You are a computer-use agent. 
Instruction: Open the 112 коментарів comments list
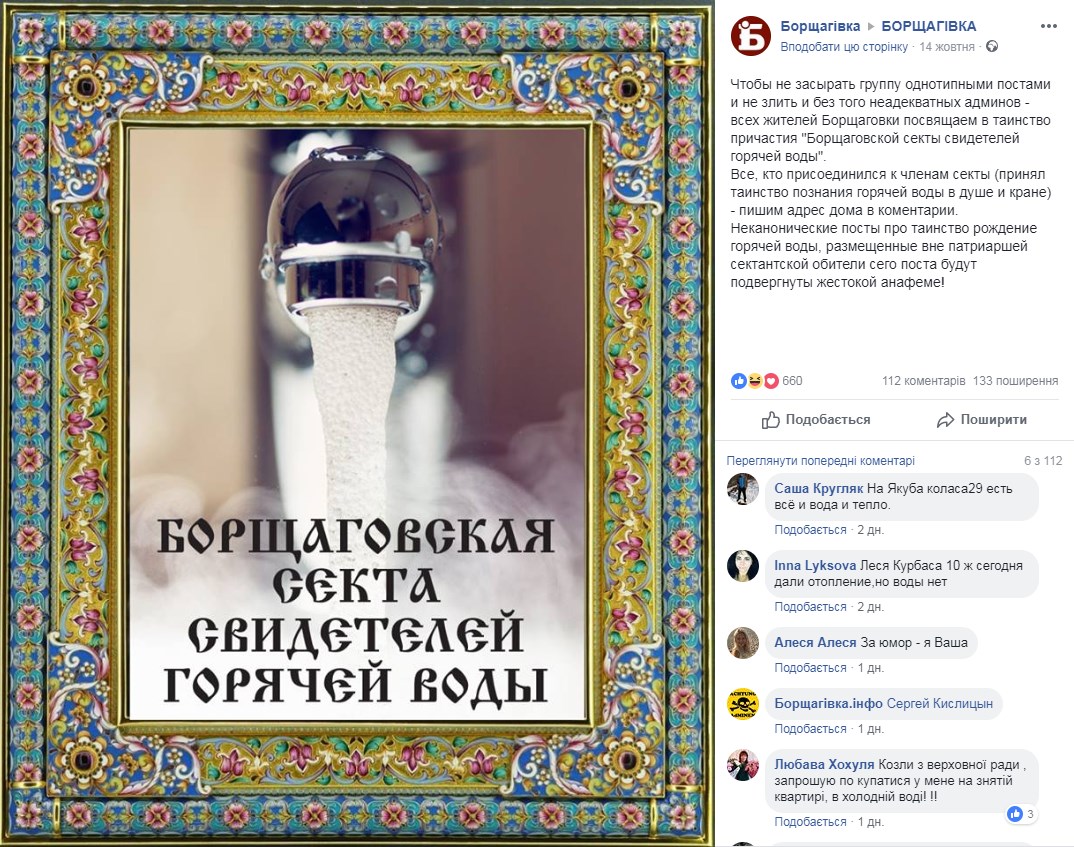click(x=923, y=381)
